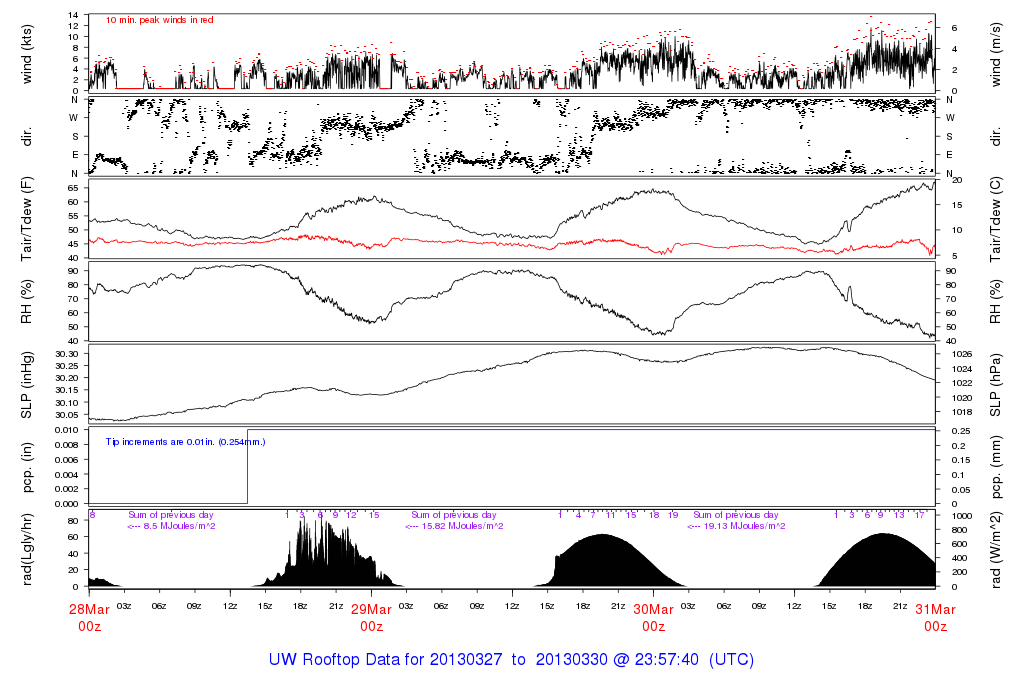Click the 'SLP (hPa)' right axis label
Viewport: 1024px width, 700px height.
coord(994,384)
